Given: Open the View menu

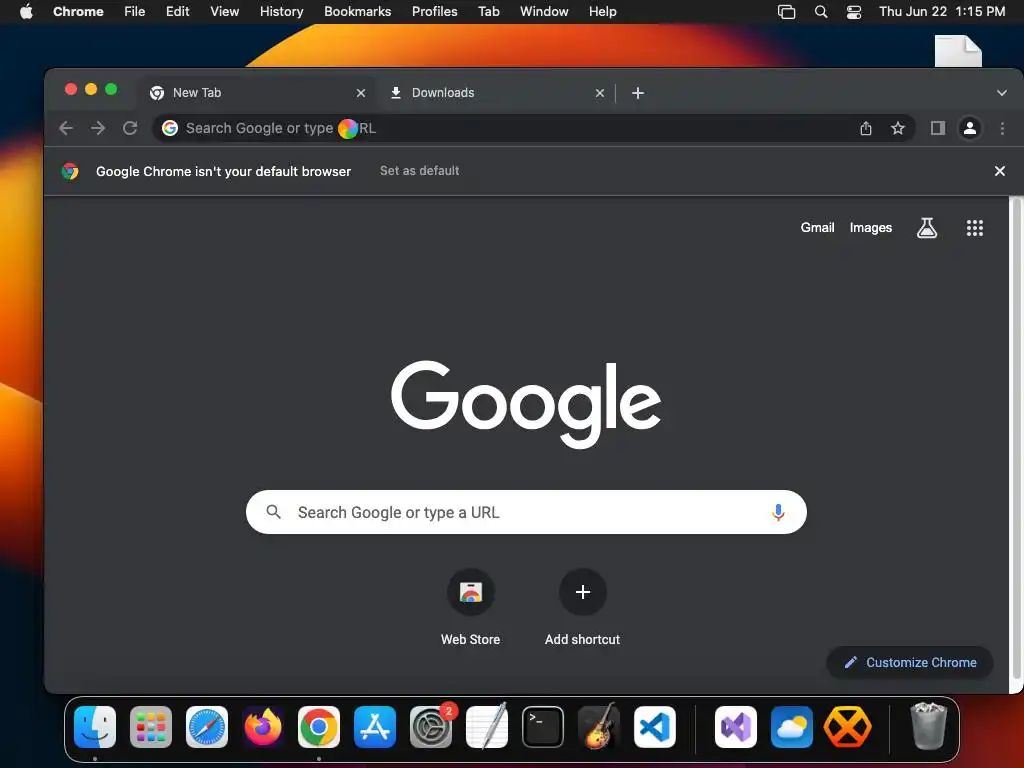Looking at the screenshot, I should pos(225,11).
